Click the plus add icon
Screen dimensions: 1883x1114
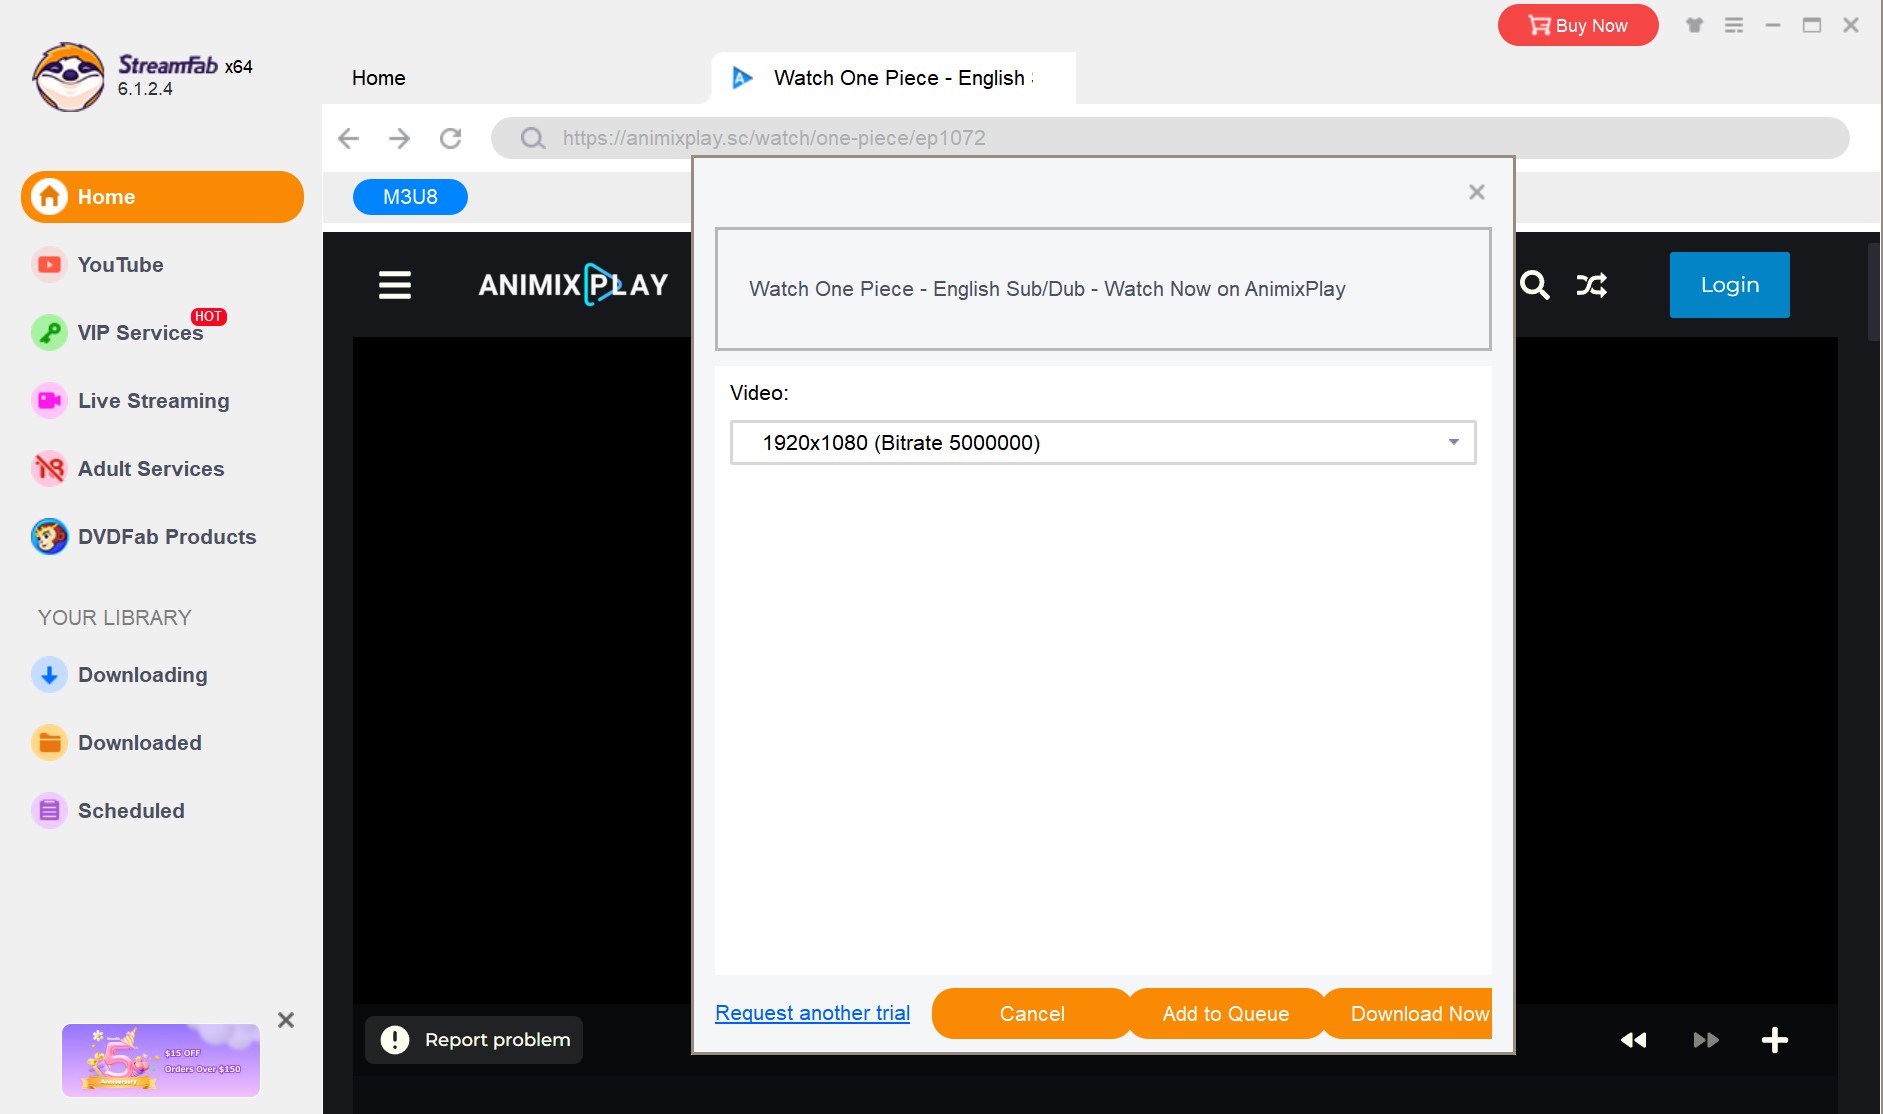[x=1775, y=1040]
